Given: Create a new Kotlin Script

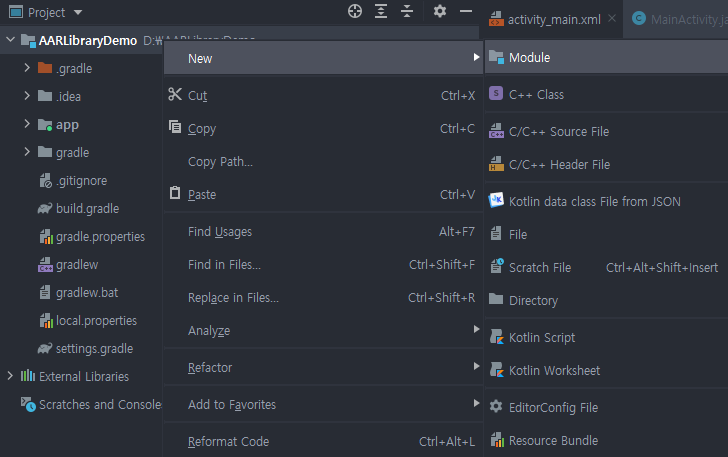Looking at the screenshot, I should (x=606, y=337).
